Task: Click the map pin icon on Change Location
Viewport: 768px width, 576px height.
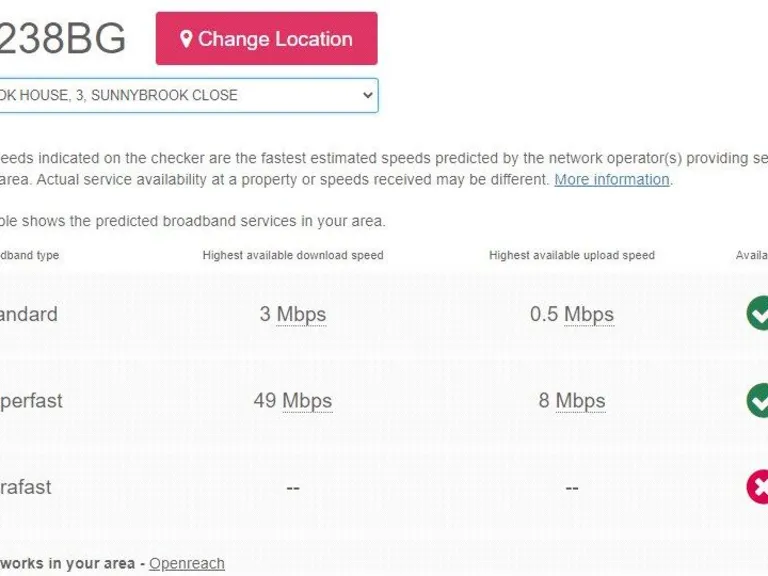Action: [185, 39]
